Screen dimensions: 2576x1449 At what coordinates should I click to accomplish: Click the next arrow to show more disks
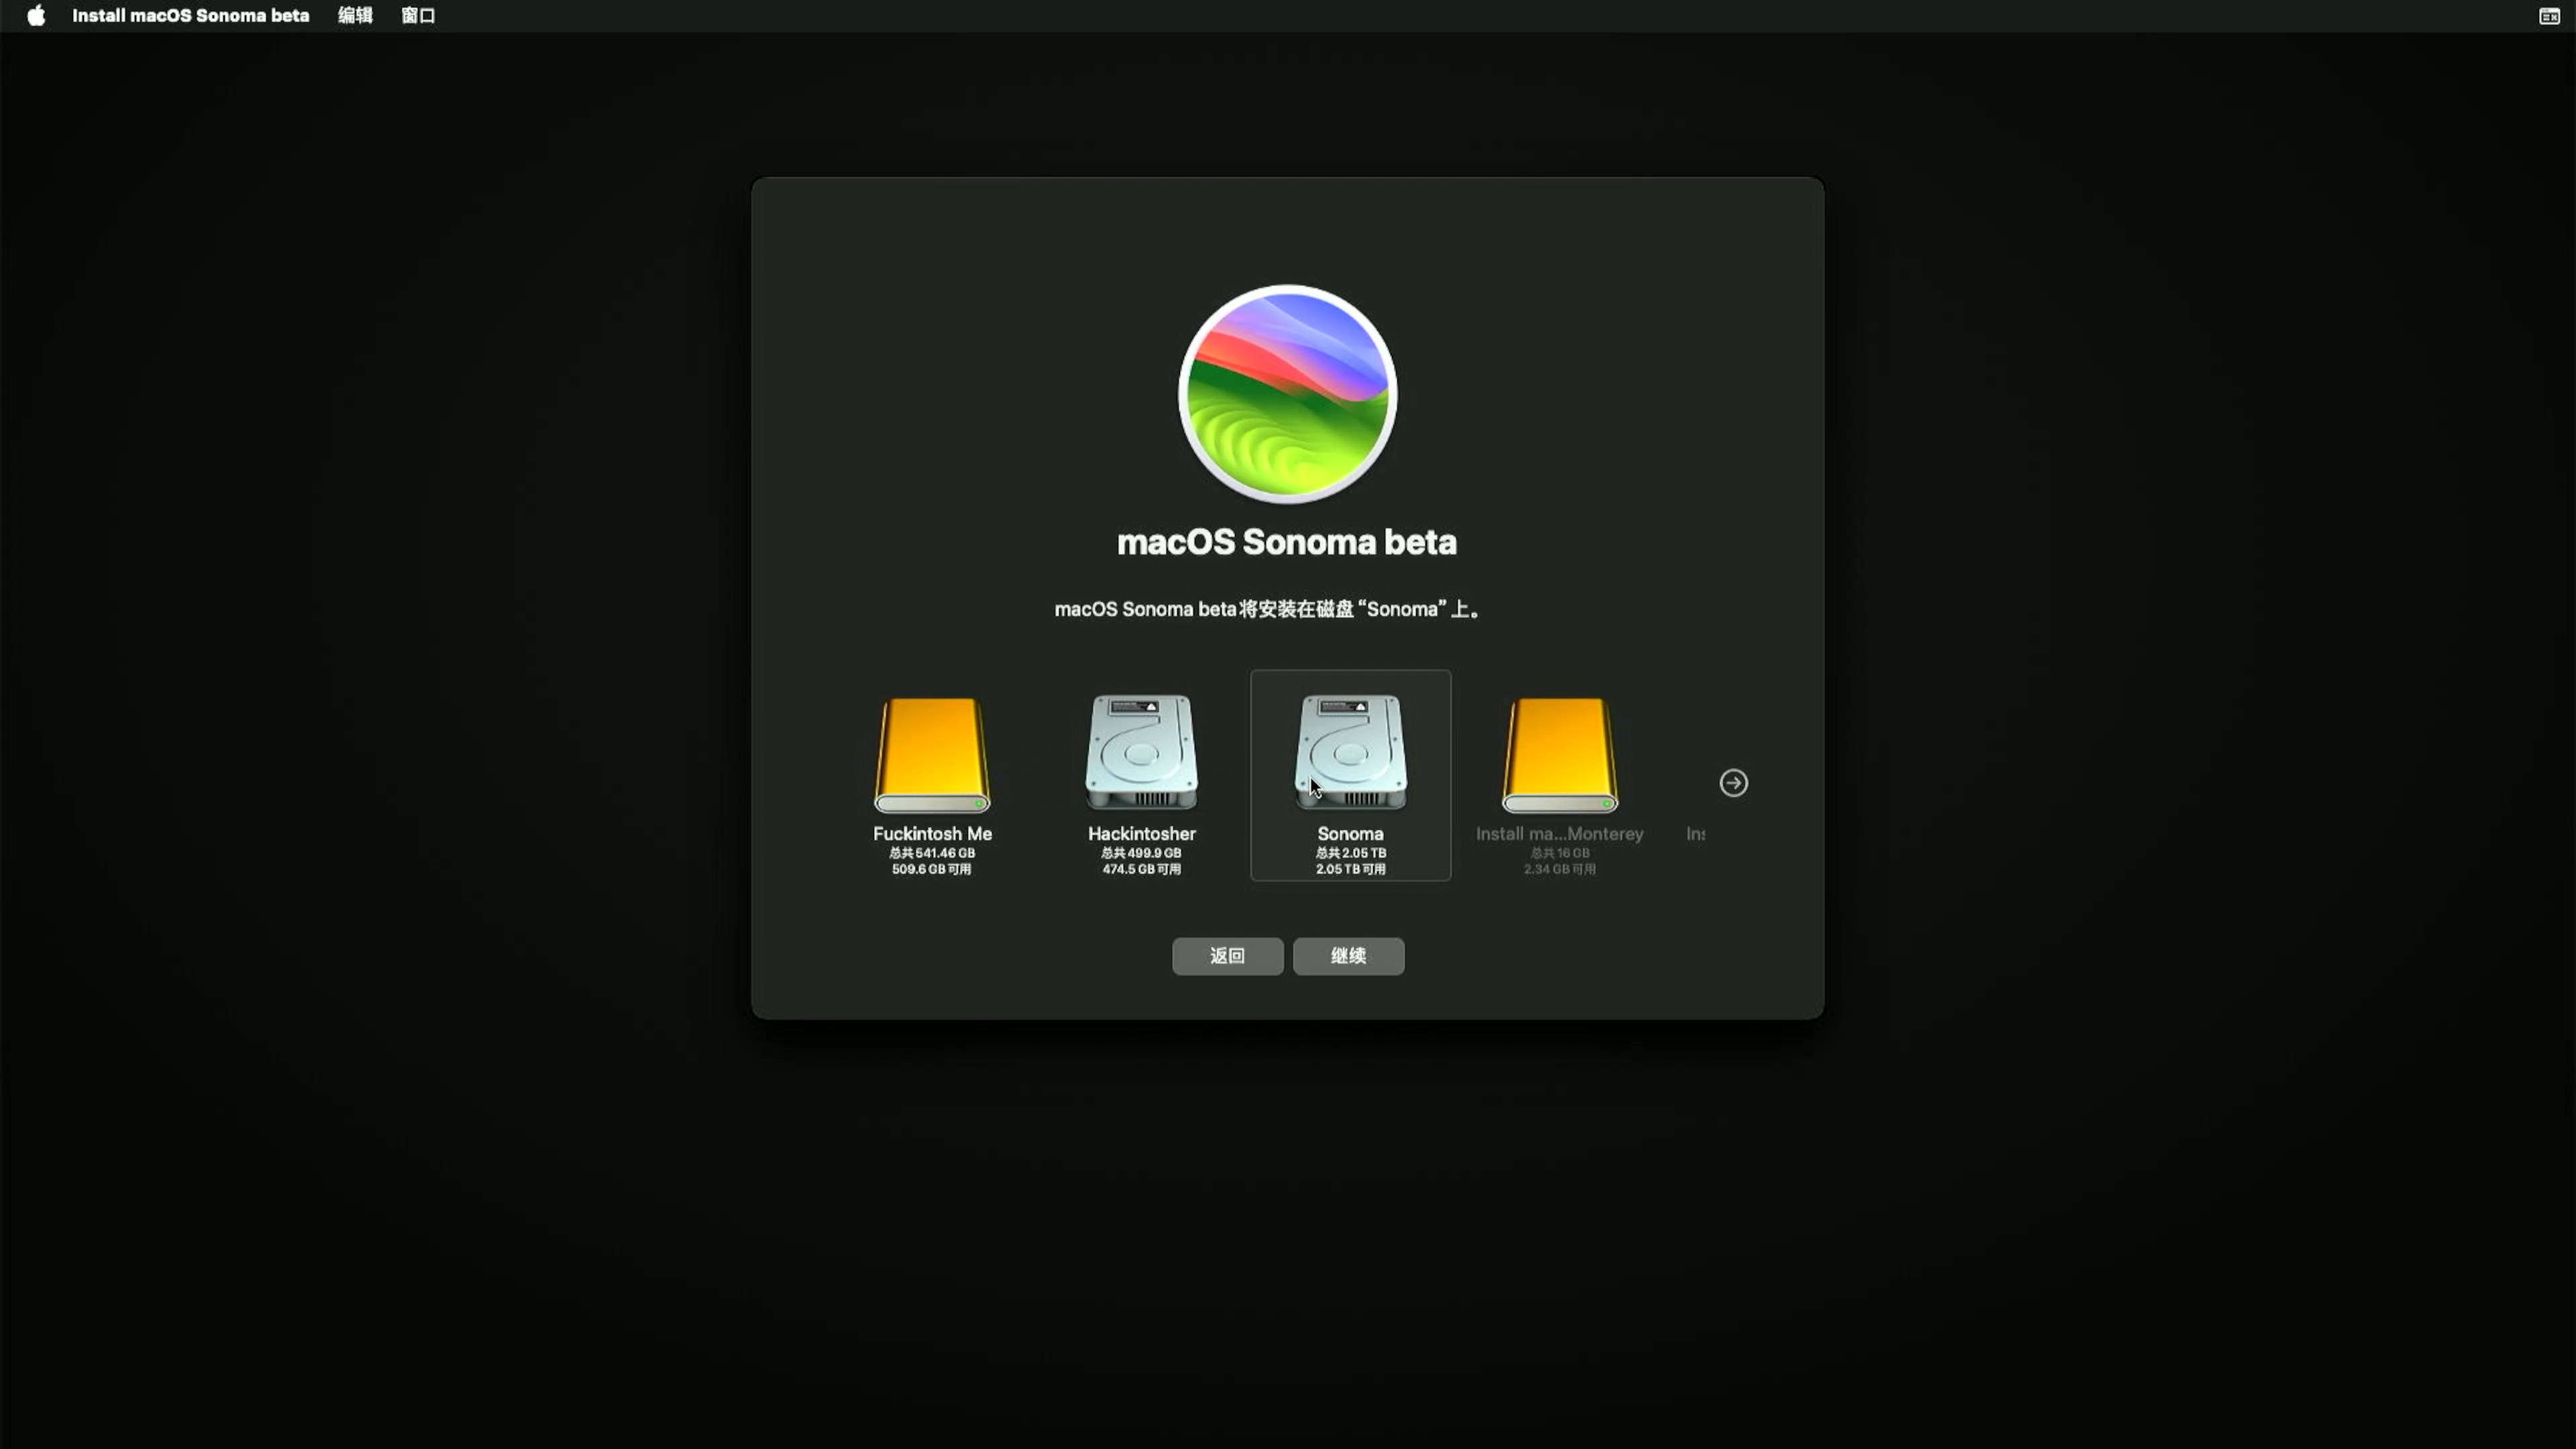point(1733,783)
